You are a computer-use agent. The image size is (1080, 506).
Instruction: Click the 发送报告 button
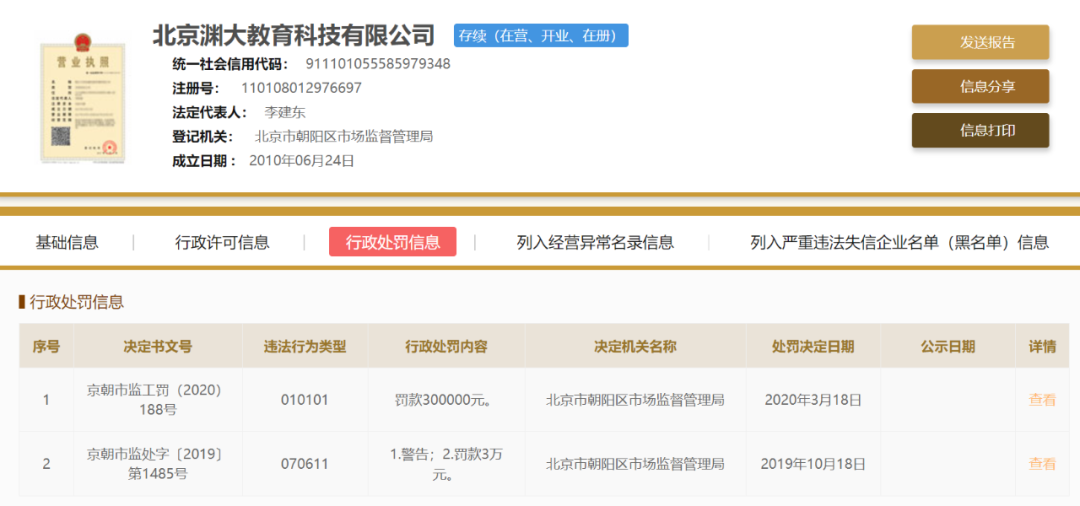[980, 43]
